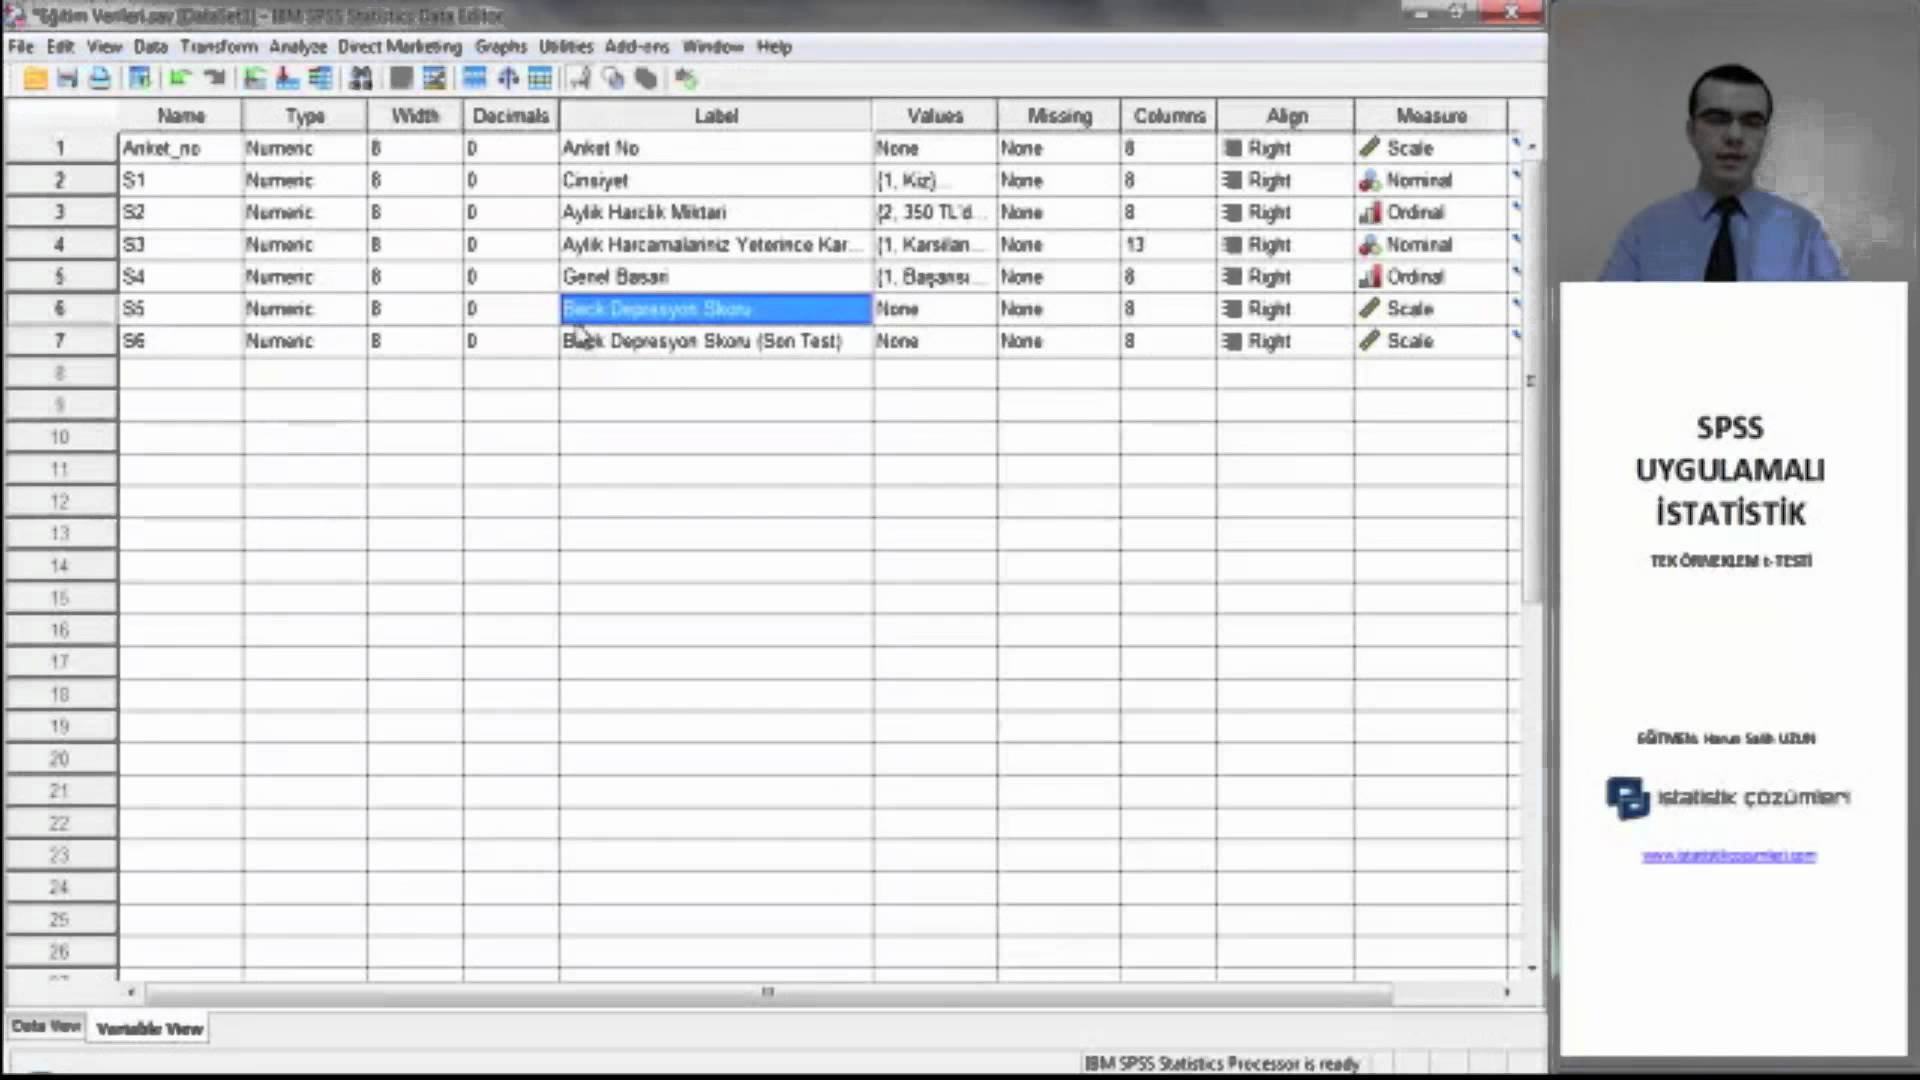
Task: Click the 'Anket_no' name cell
Action: (181, 148)
